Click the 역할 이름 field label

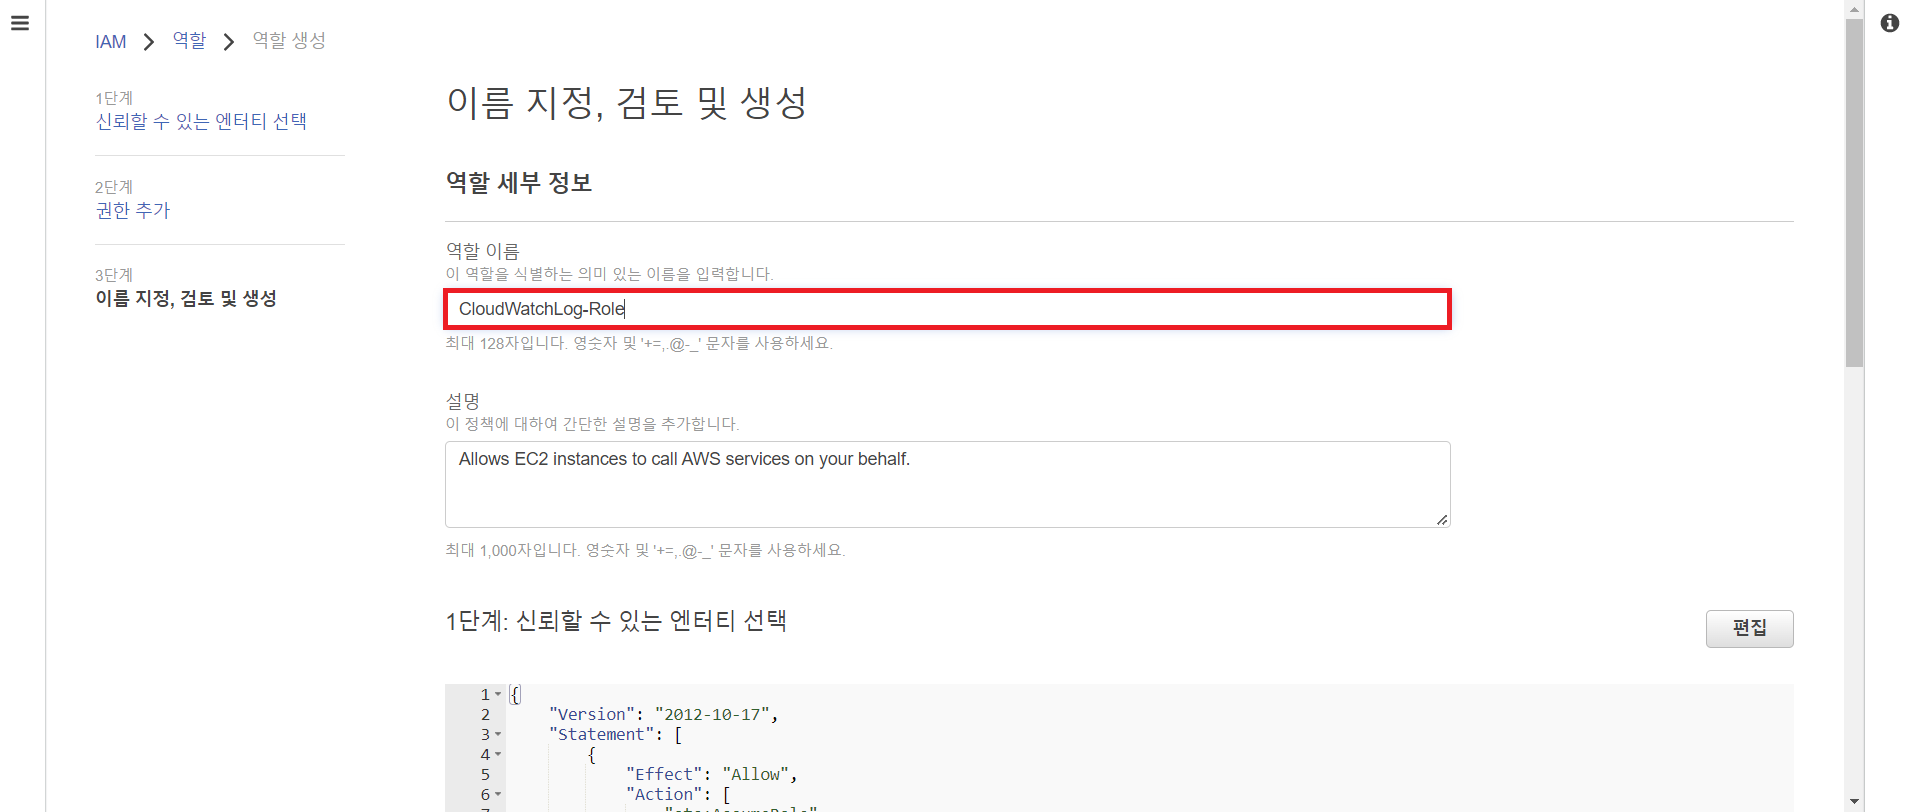pyautogui.click(x=483, y=251)
